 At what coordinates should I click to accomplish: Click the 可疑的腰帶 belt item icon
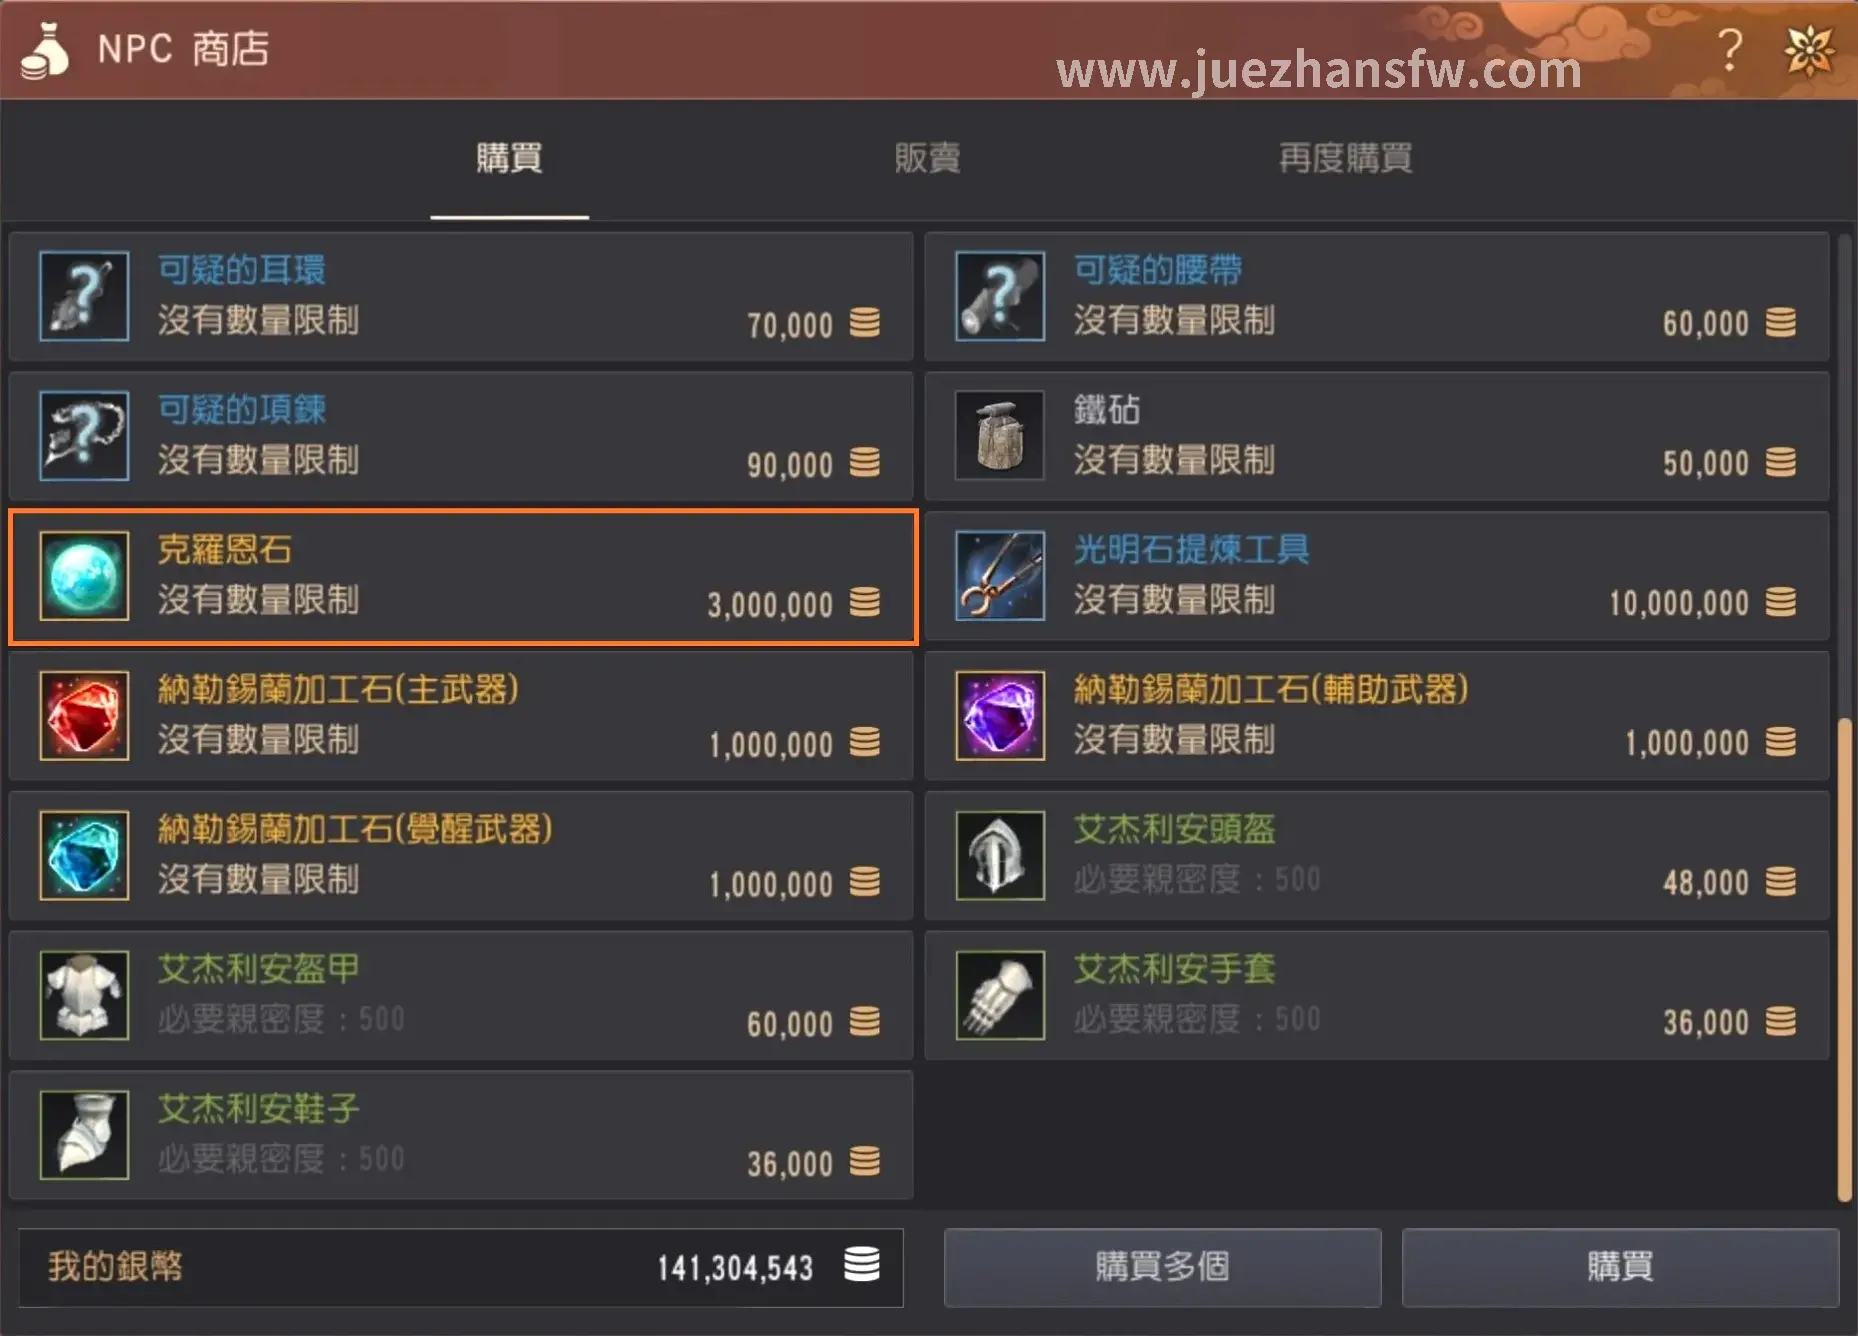(x=1000, y=296)
